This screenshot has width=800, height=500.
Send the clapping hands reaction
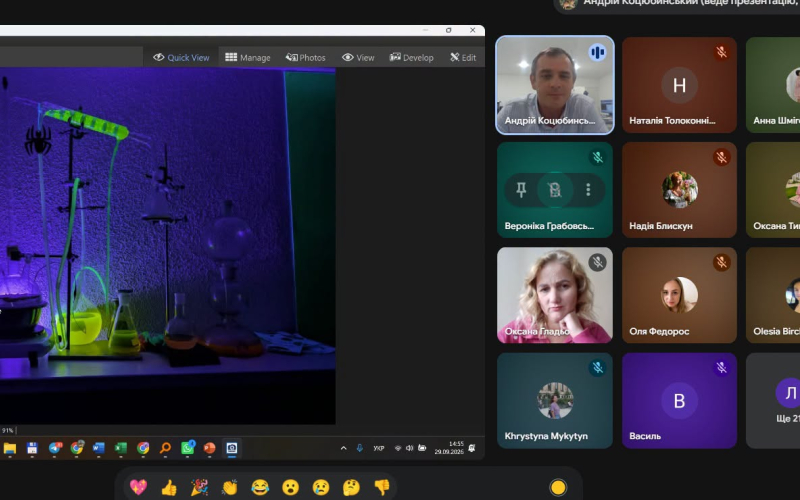click(230, 487)
